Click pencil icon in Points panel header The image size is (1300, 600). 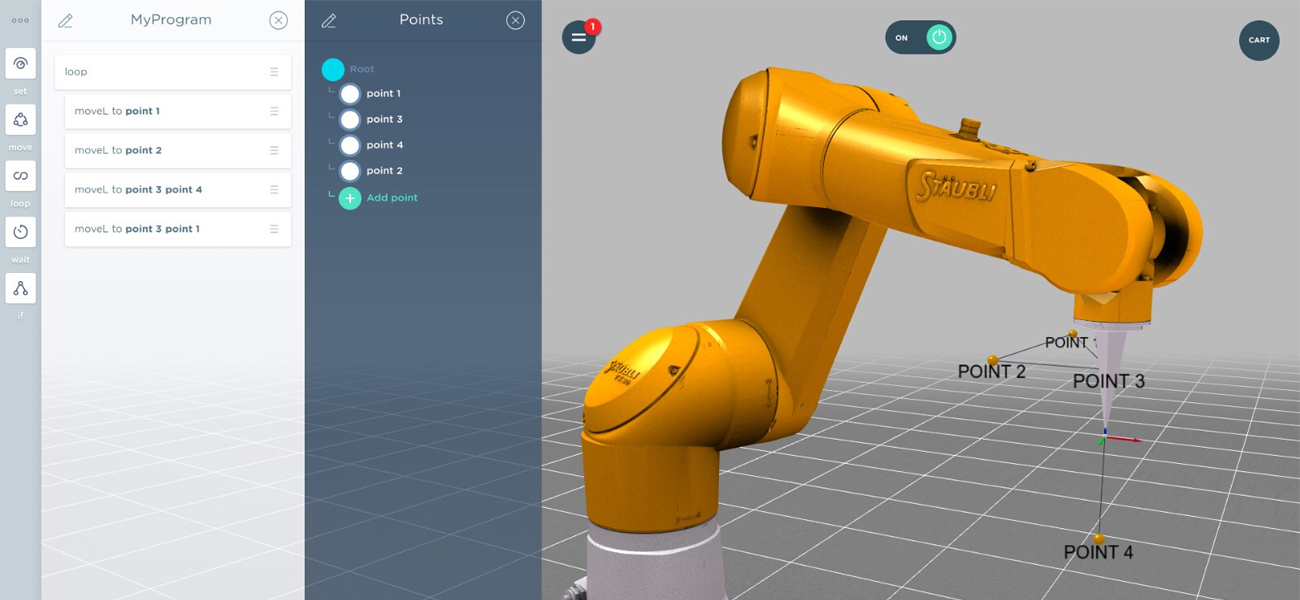[328, 21]
